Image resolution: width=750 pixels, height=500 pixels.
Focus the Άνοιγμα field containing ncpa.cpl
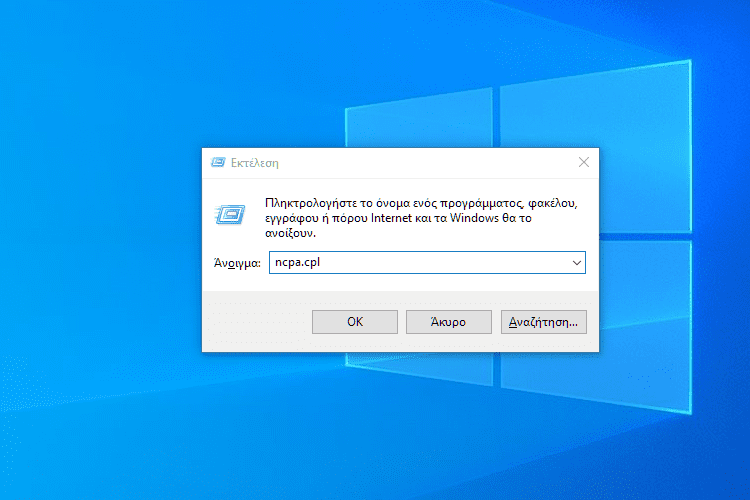pyautogui.click(x=427, y=263)
